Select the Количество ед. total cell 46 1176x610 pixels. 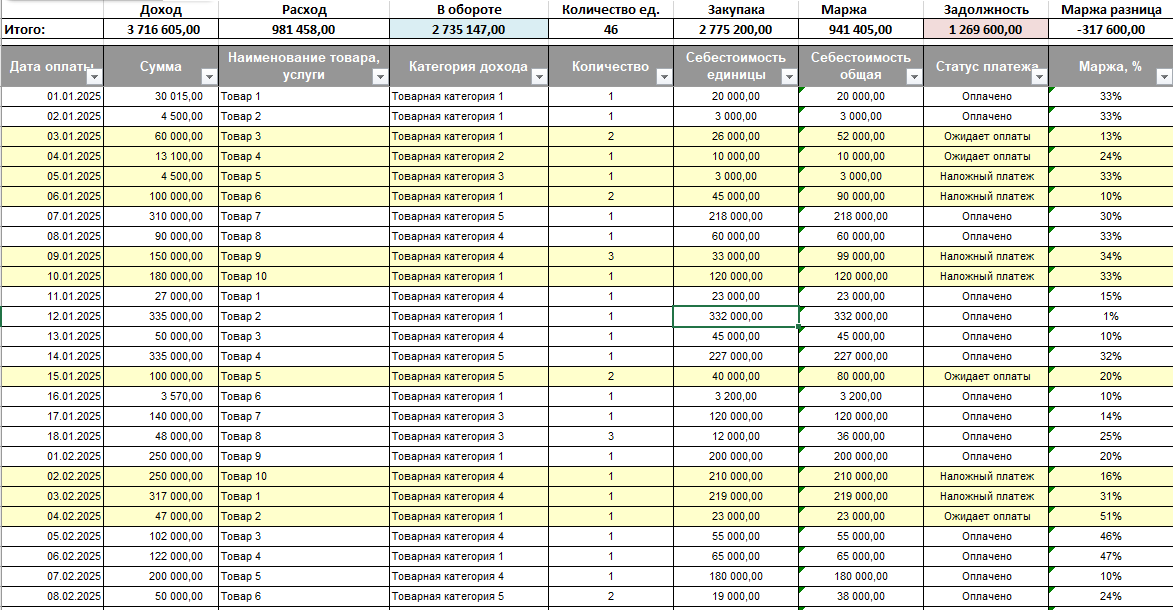pos(611,30)
